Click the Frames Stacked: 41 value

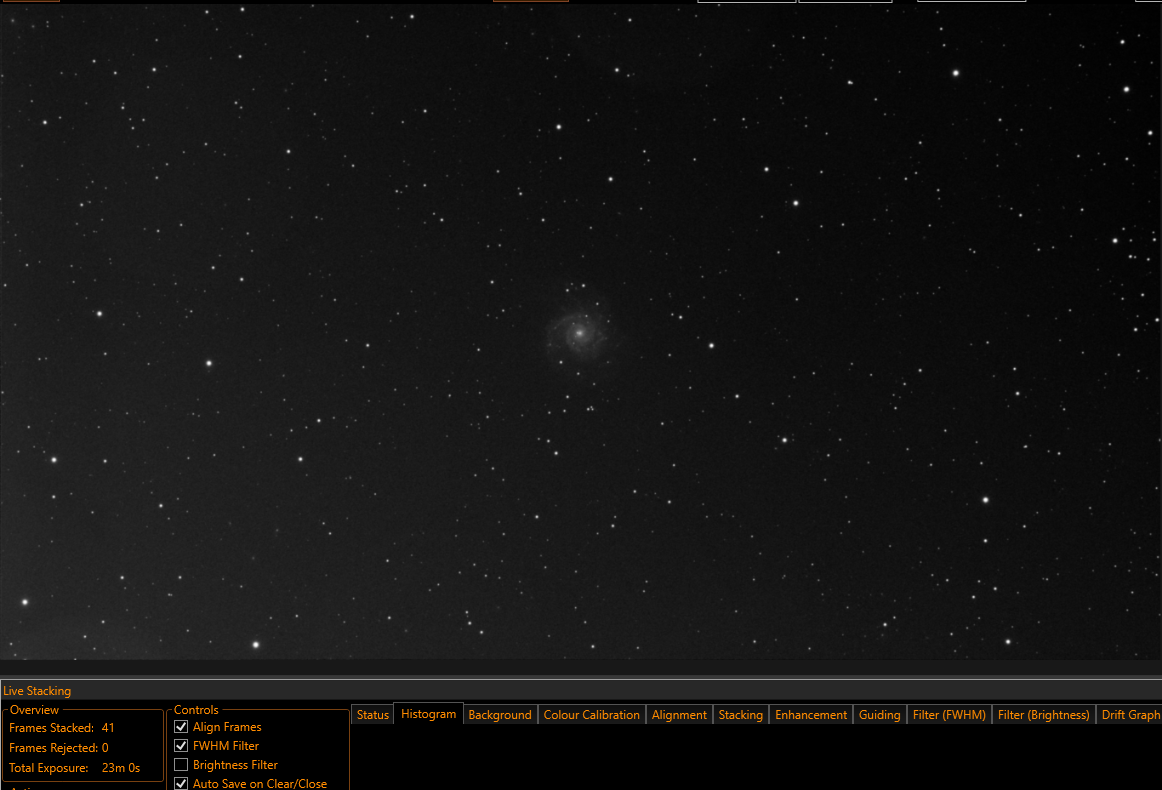108,728
